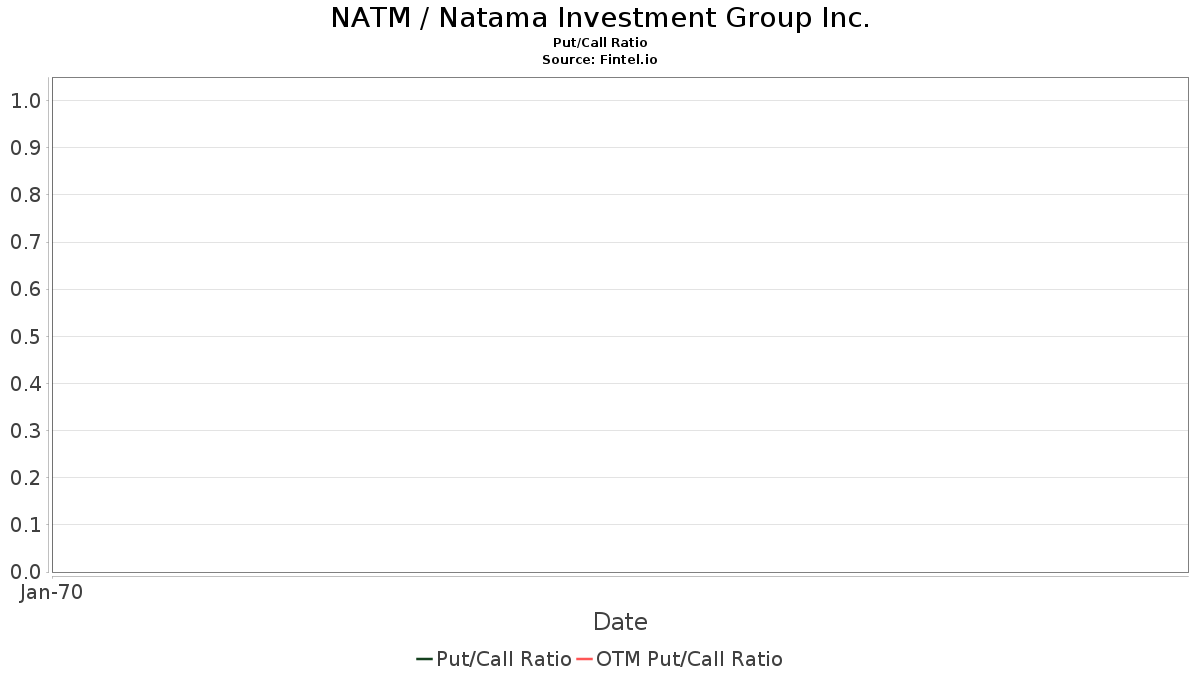
Task: Click the 0.0 y-axis tick label
Action: (25, 572)
